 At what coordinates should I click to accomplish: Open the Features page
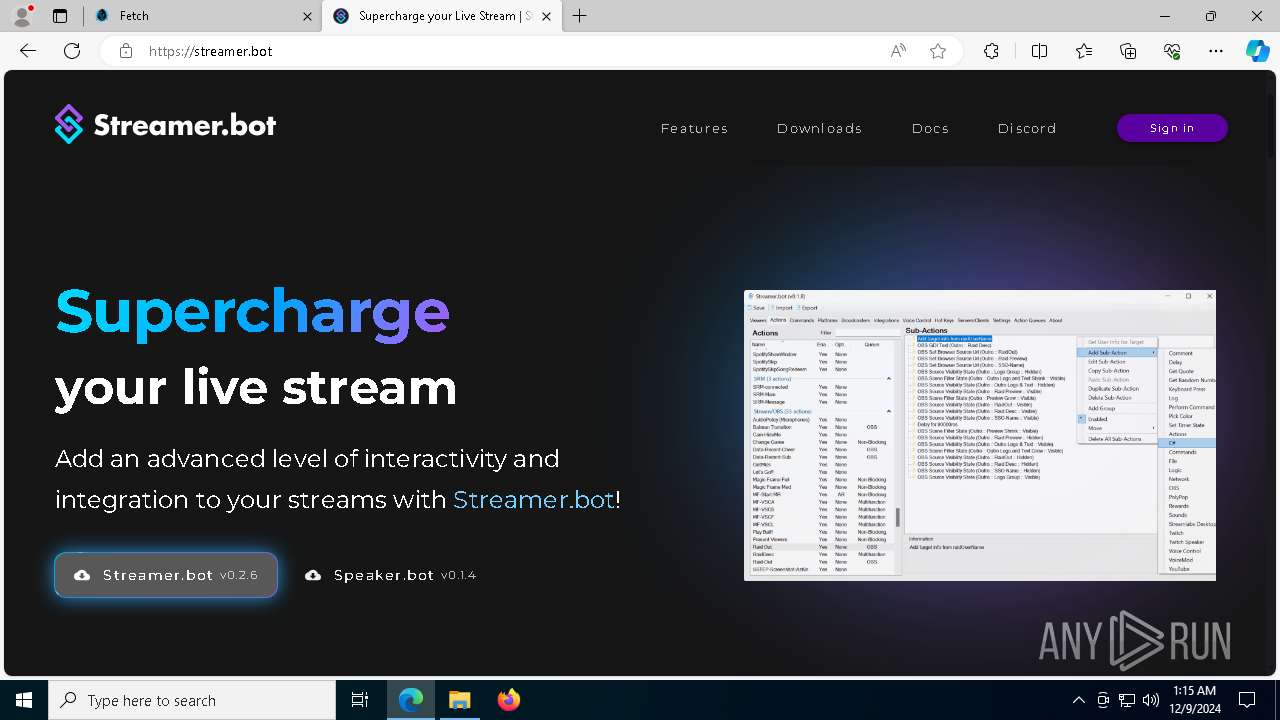694,128
